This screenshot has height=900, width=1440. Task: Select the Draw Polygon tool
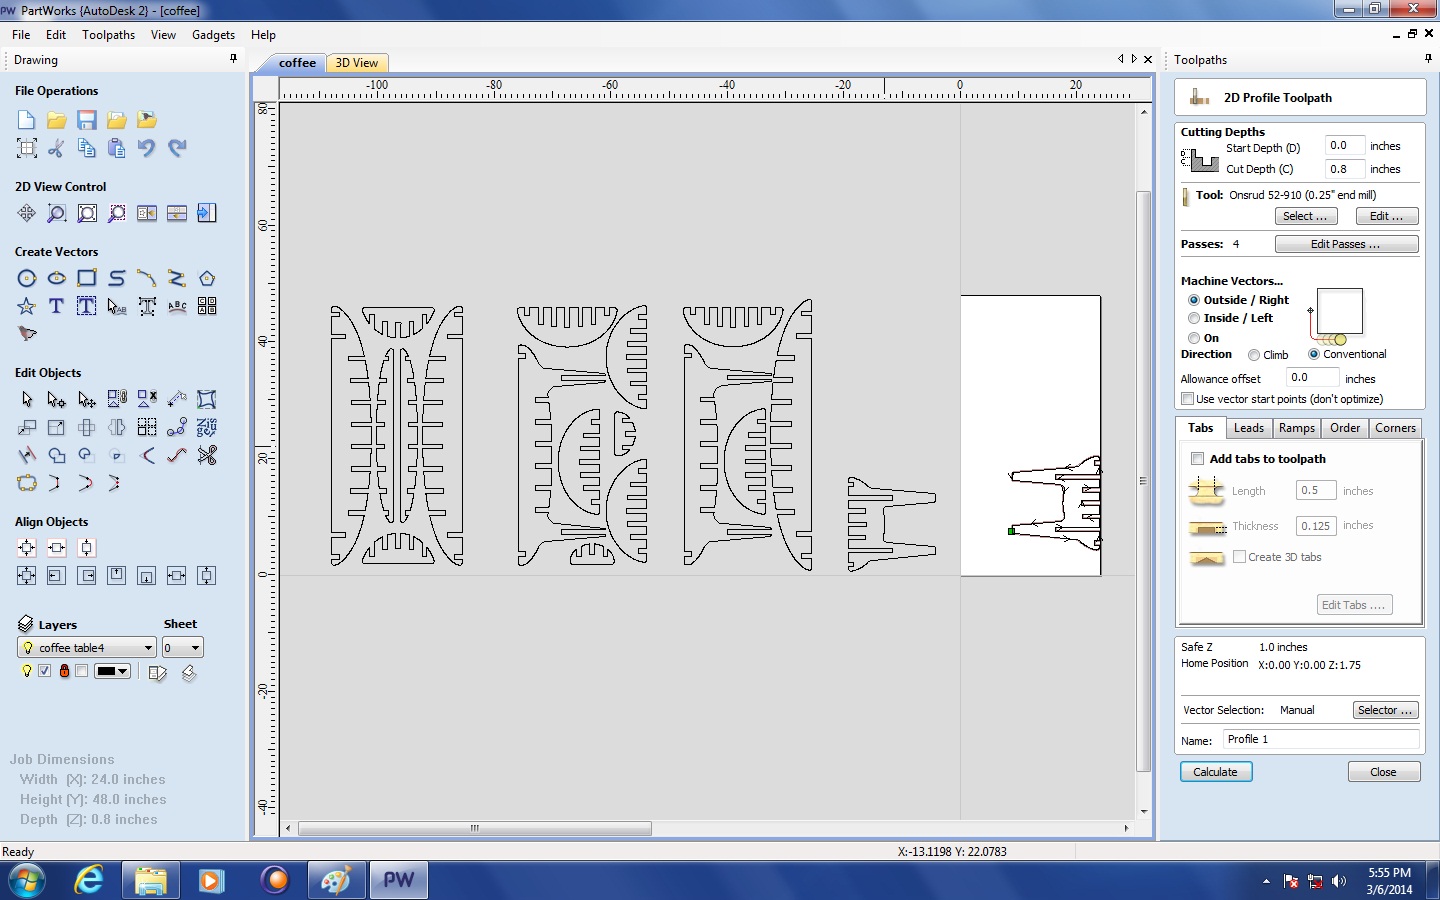(207, 278)
